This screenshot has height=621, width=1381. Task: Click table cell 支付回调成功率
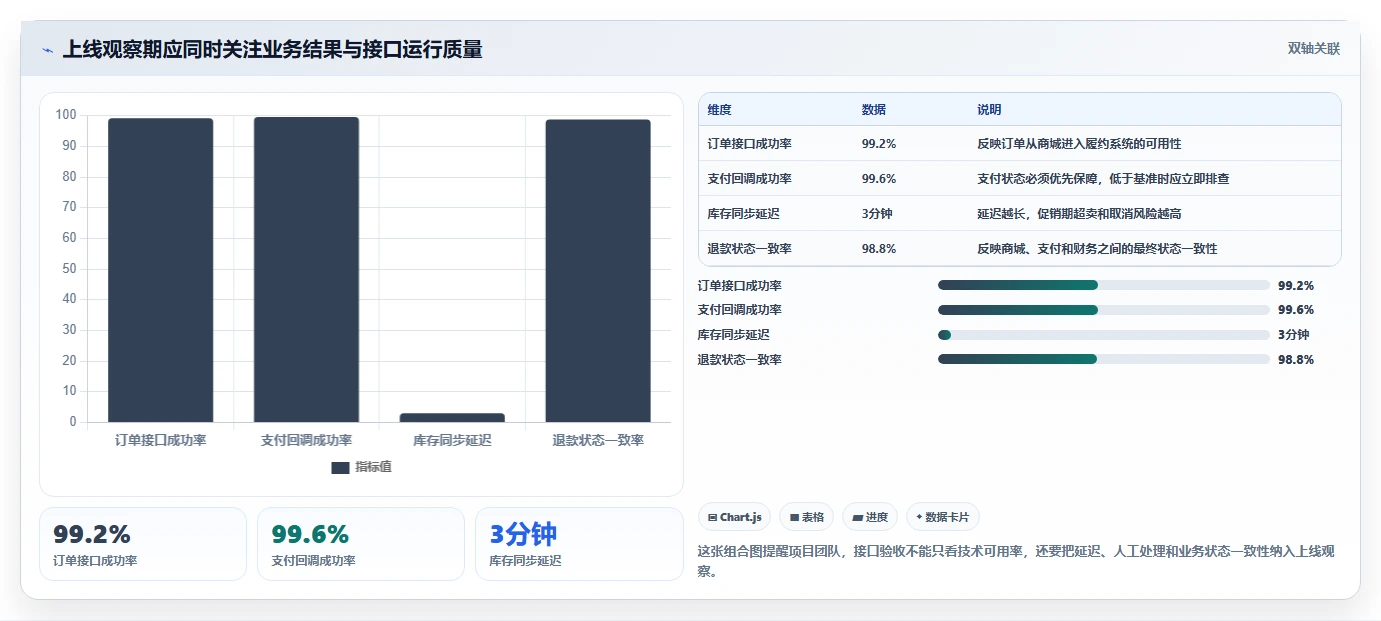click(749, 179)
